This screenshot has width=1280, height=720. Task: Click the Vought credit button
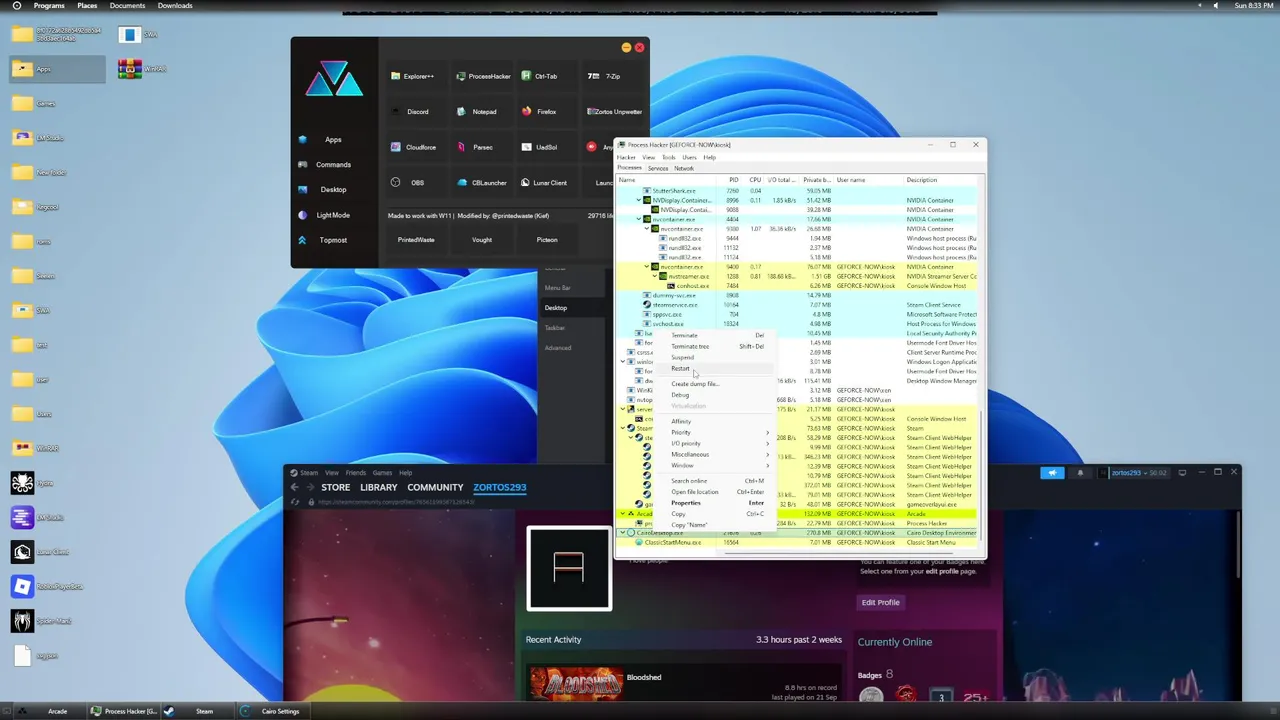(x=482, y=240)
